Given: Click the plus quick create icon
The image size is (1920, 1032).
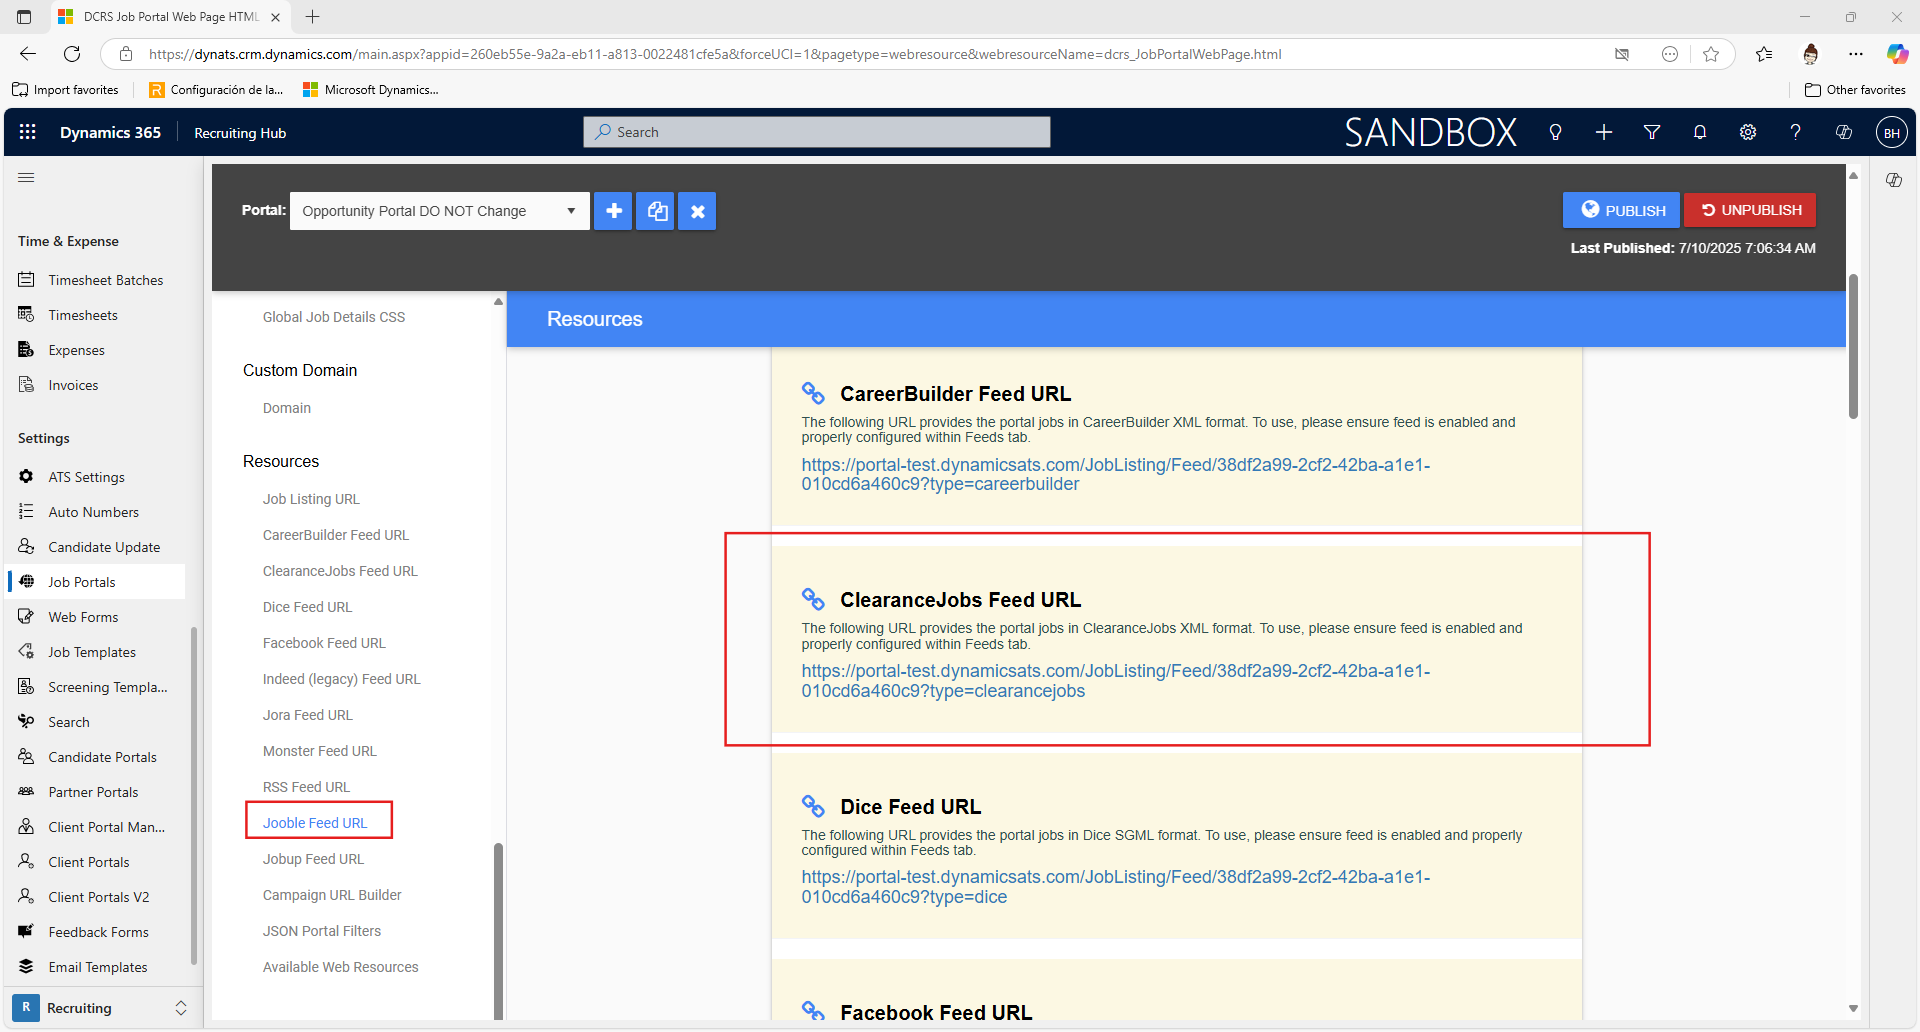Looking at the screenshot, I should [x=1604, y=132].
